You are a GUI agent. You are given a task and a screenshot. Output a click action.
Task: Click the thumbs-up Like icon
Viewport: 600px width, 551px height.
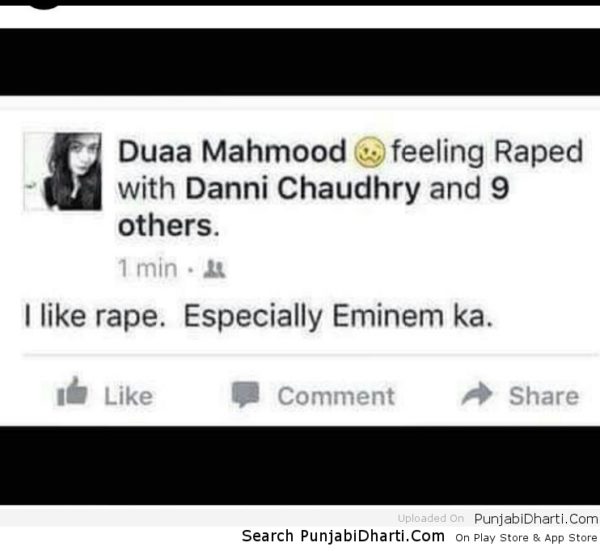(72, 392)
